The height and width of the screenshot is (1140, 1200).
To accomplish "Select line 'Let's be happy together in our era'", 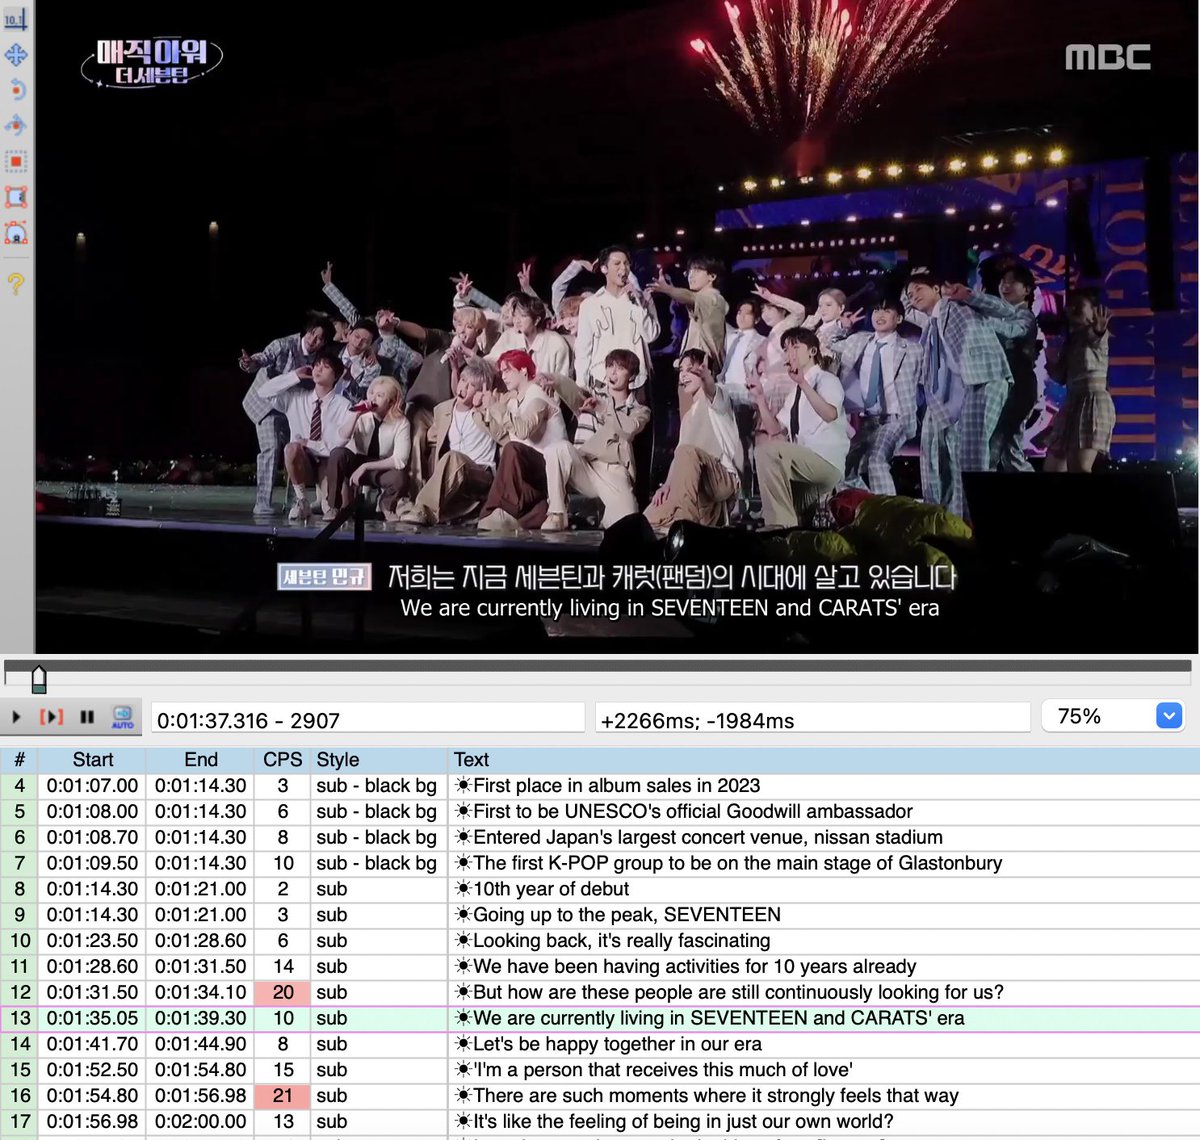I will (x=600, y=1045).
